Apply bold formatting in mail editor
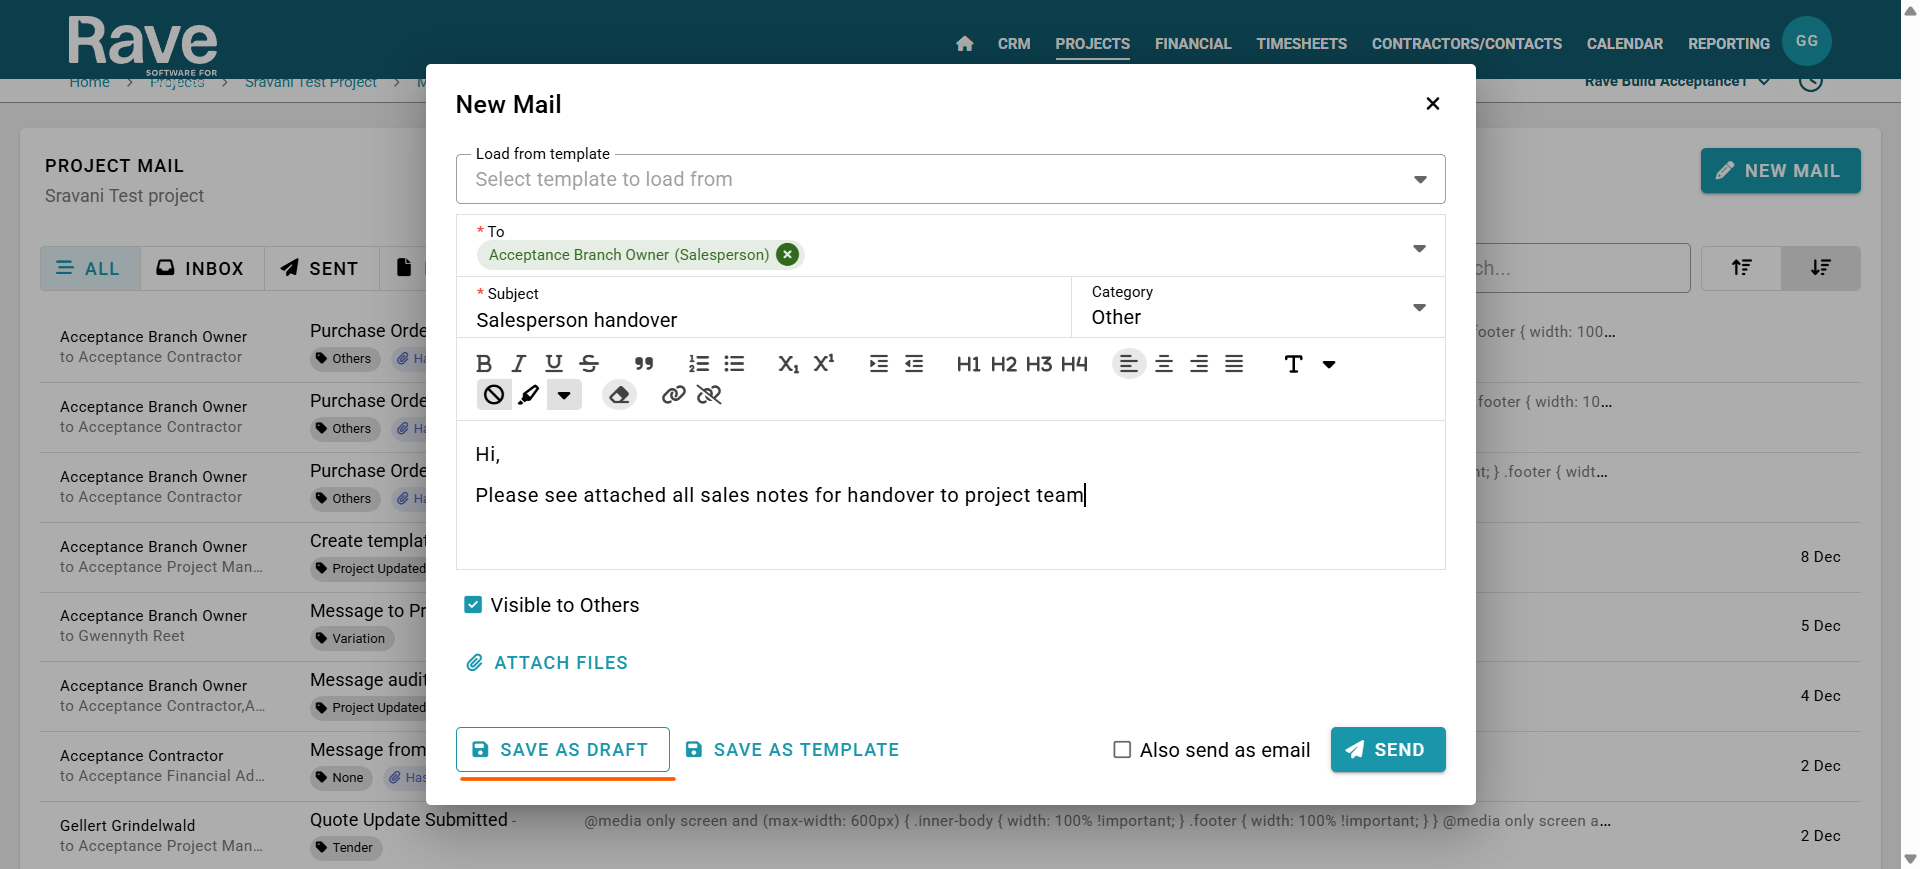The image size is (1920, 869). coord(484,364)
